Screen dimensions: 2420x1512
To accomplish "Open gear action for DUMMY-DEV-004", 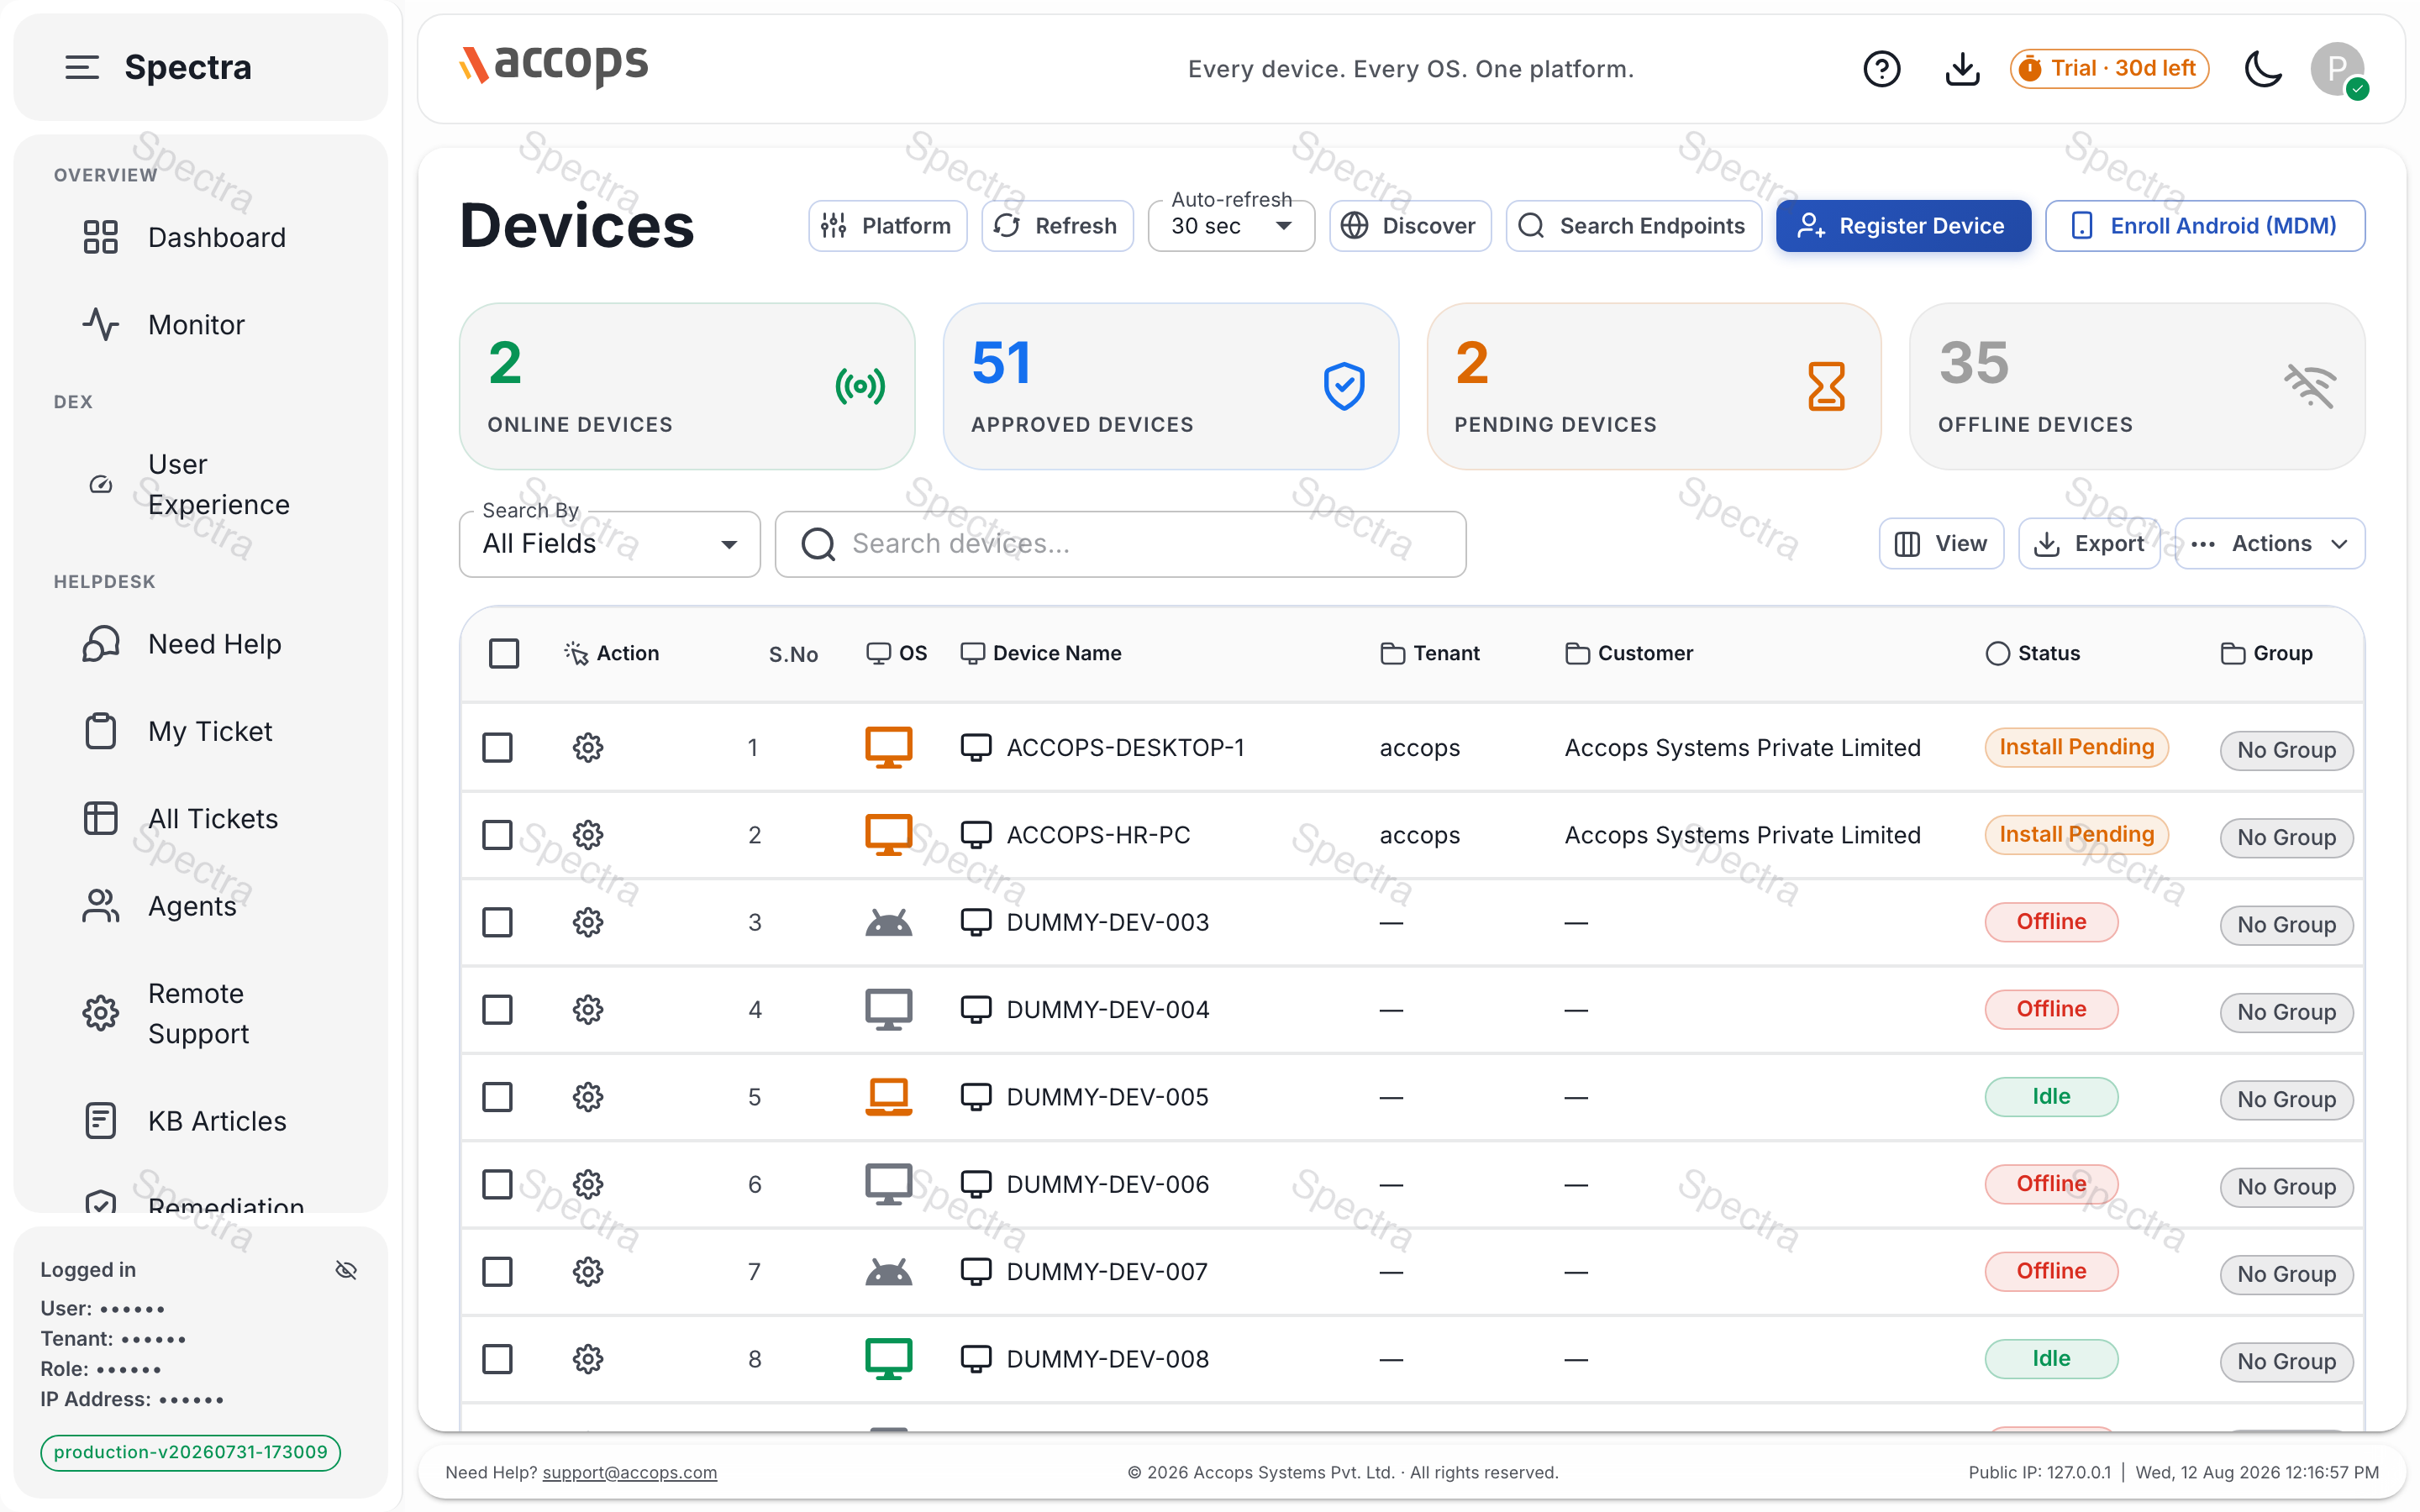I will point(588,1009).
